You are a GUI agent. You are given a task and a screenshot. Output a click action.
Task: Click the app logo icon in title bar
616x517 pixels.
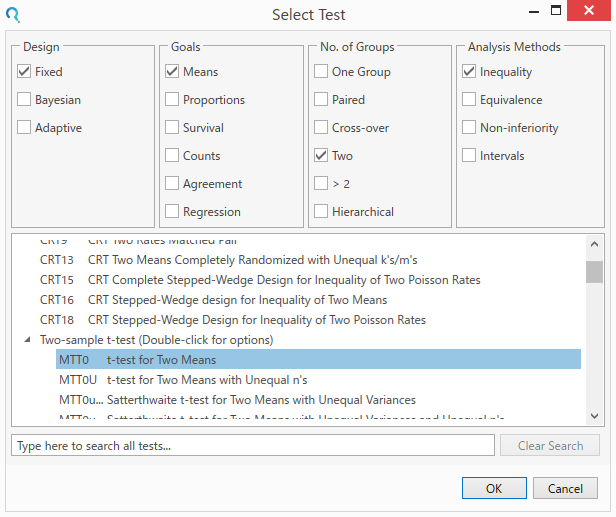pos(13,14)
